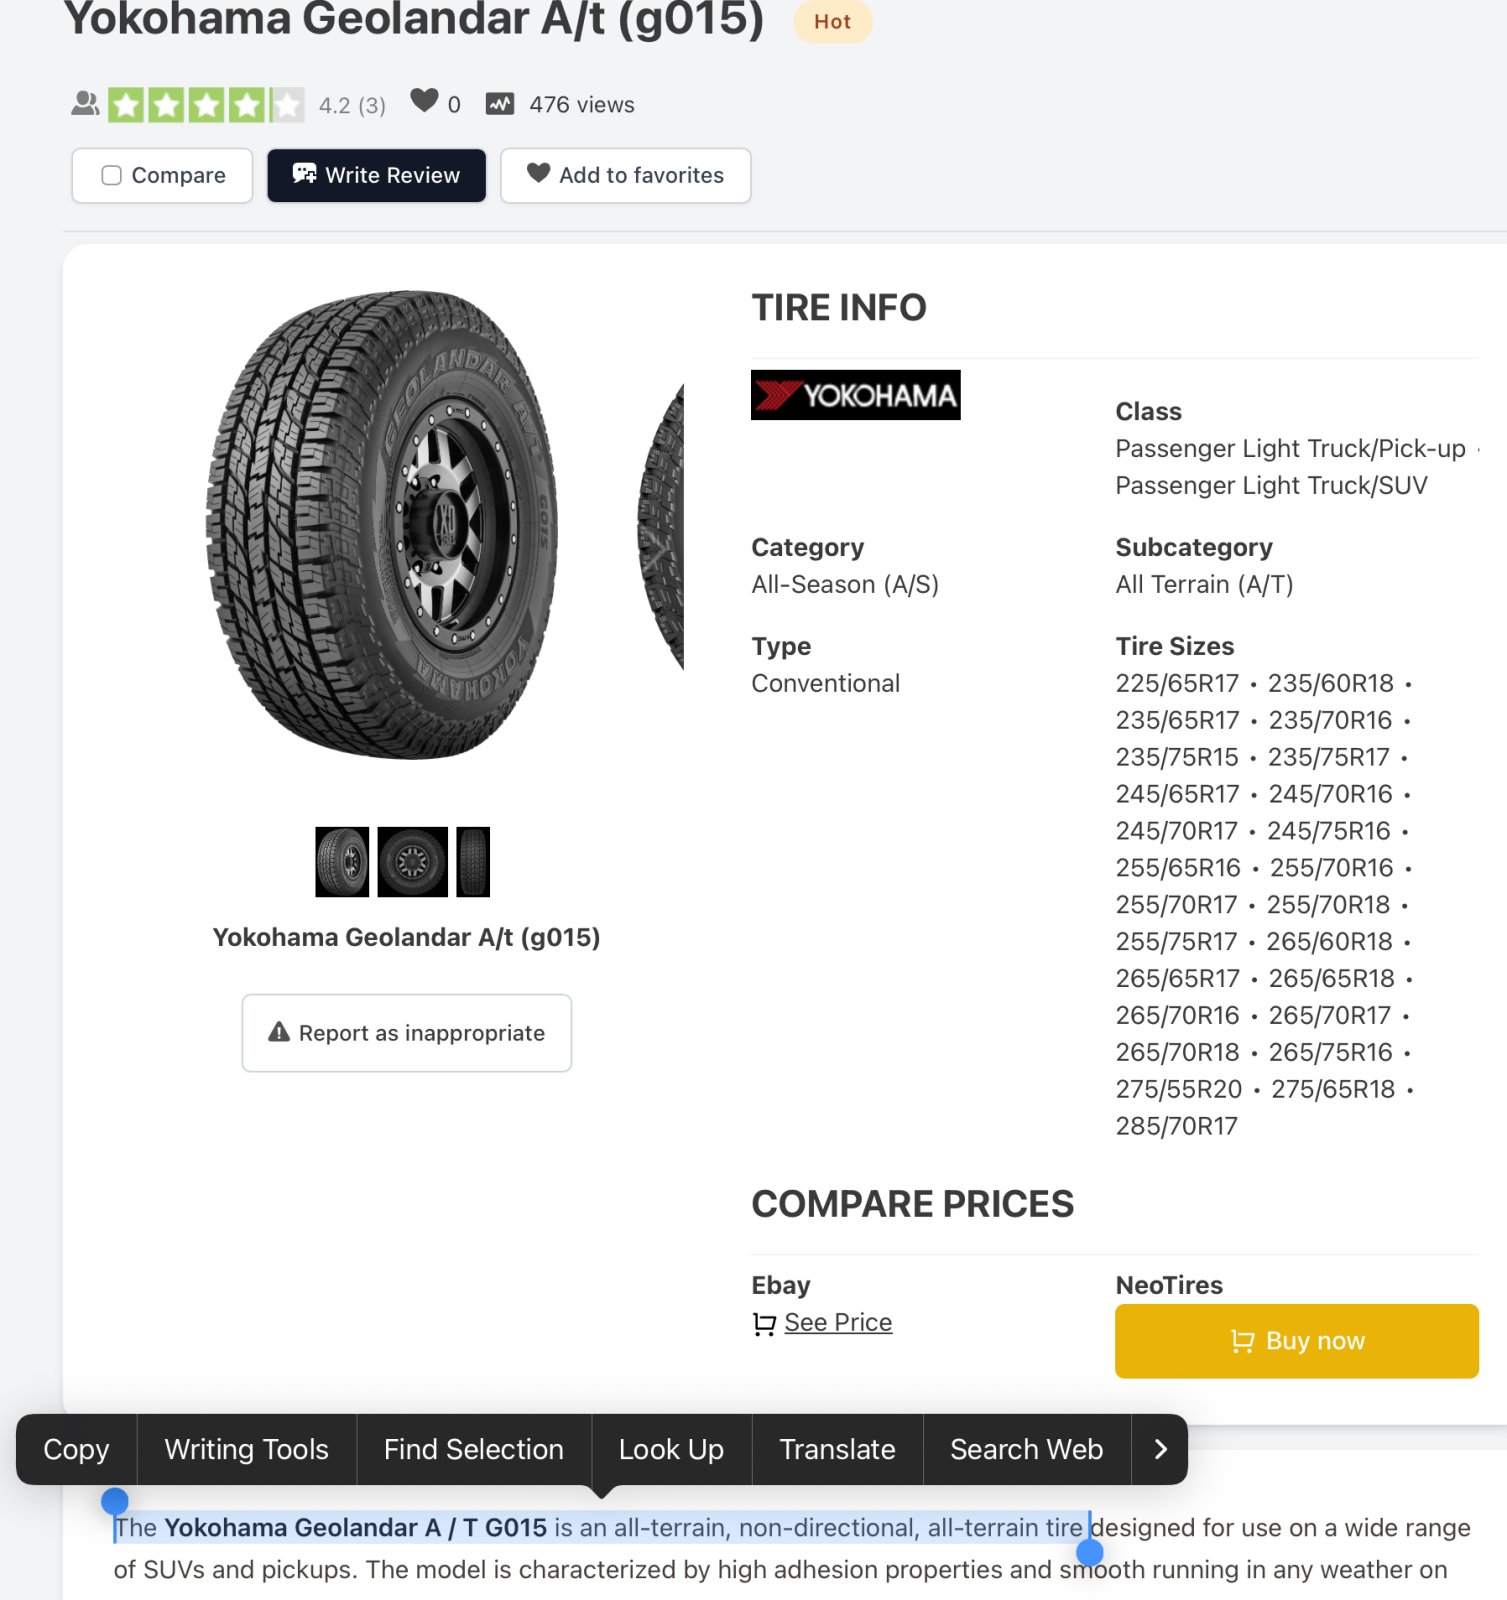The width and height of the screenshot is (1507, 1600).
Task: Choose Look Up in selection menu
Action: pos(671,1449)
